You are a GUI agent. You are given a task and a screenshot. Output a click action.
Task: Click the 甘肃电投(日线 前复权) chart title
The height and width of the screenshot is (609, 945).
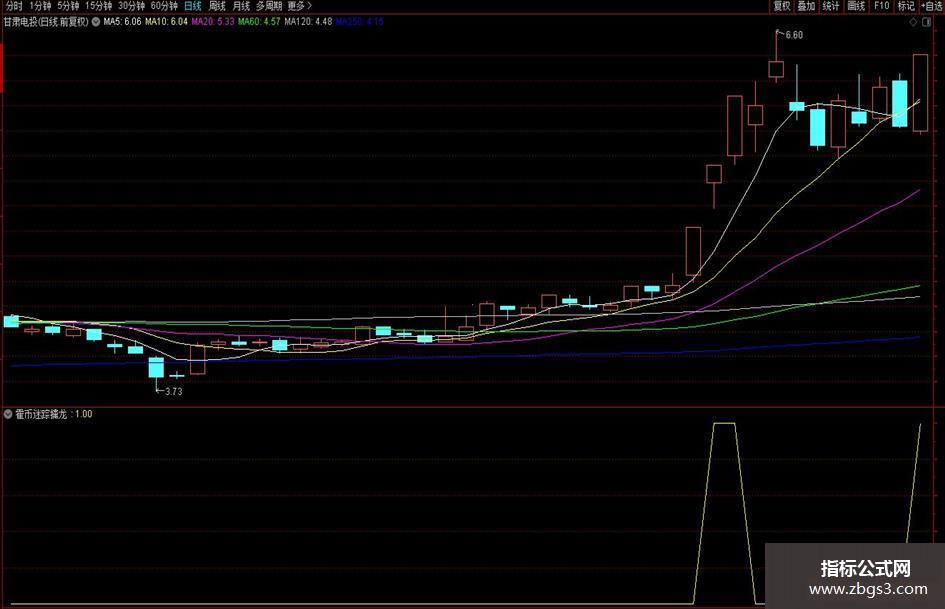pyautogui.click(x=46, y=22)
